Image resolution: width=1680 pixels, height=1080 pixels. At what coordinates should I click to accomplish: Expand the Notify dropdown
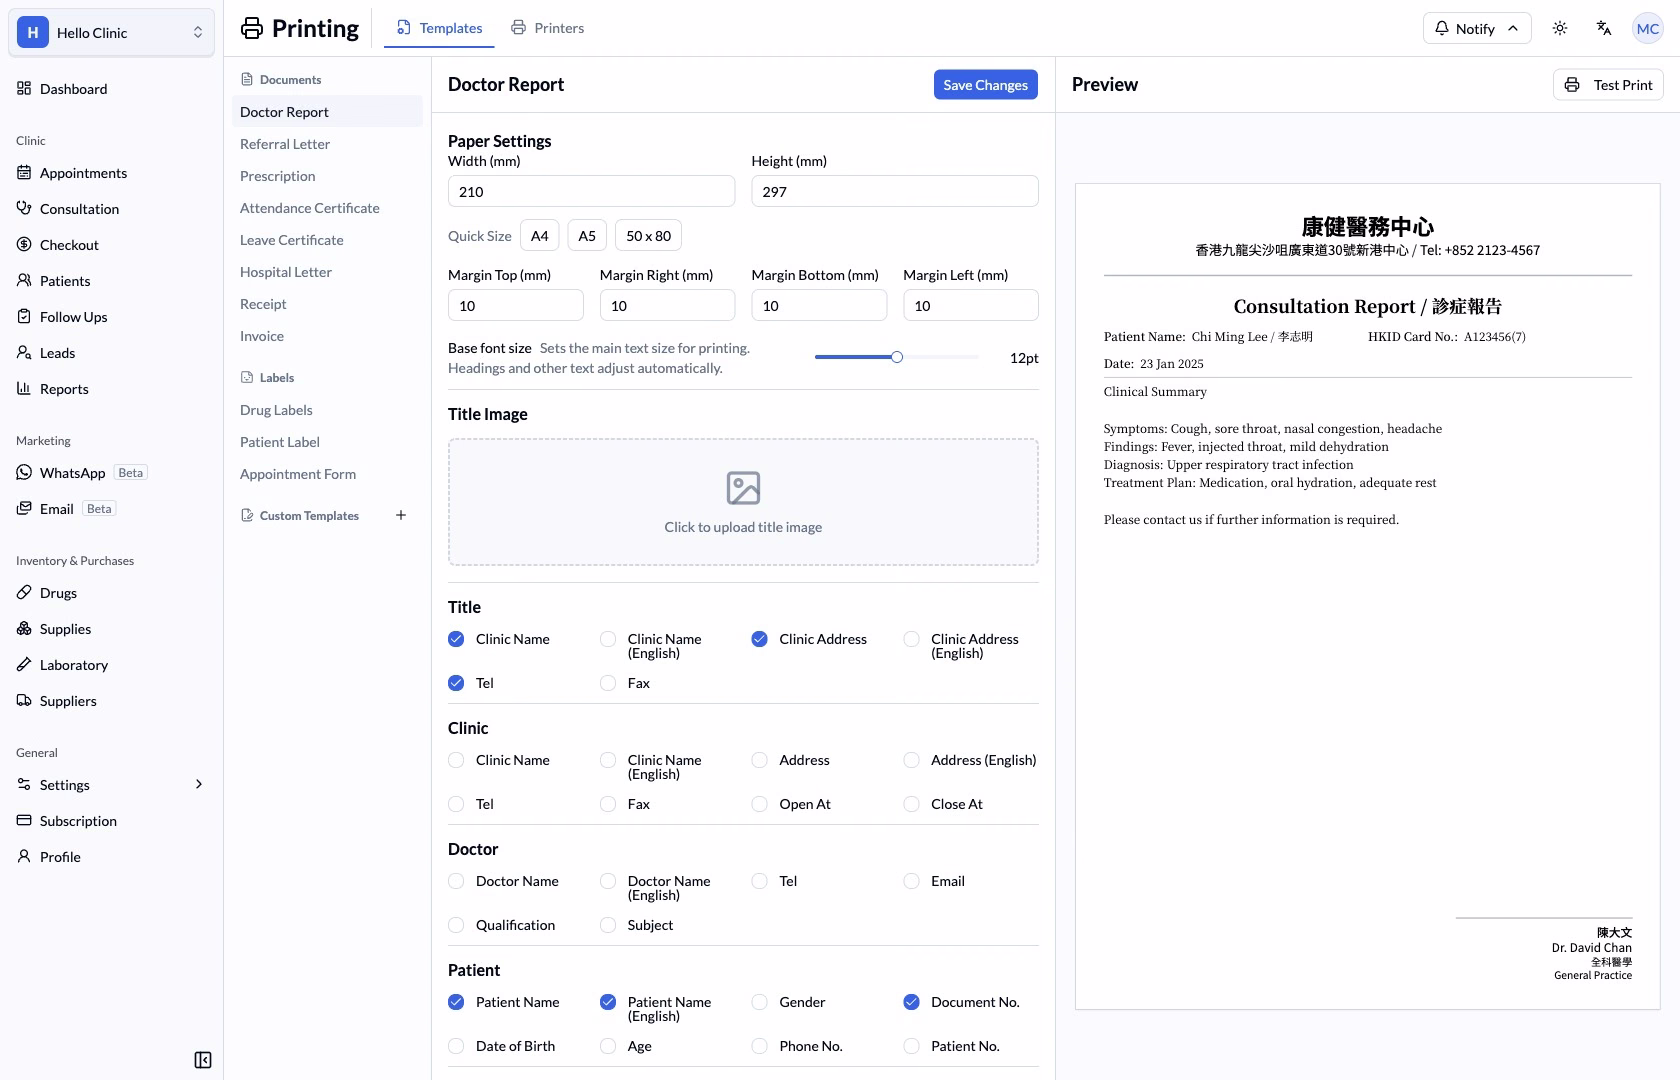1477,28
